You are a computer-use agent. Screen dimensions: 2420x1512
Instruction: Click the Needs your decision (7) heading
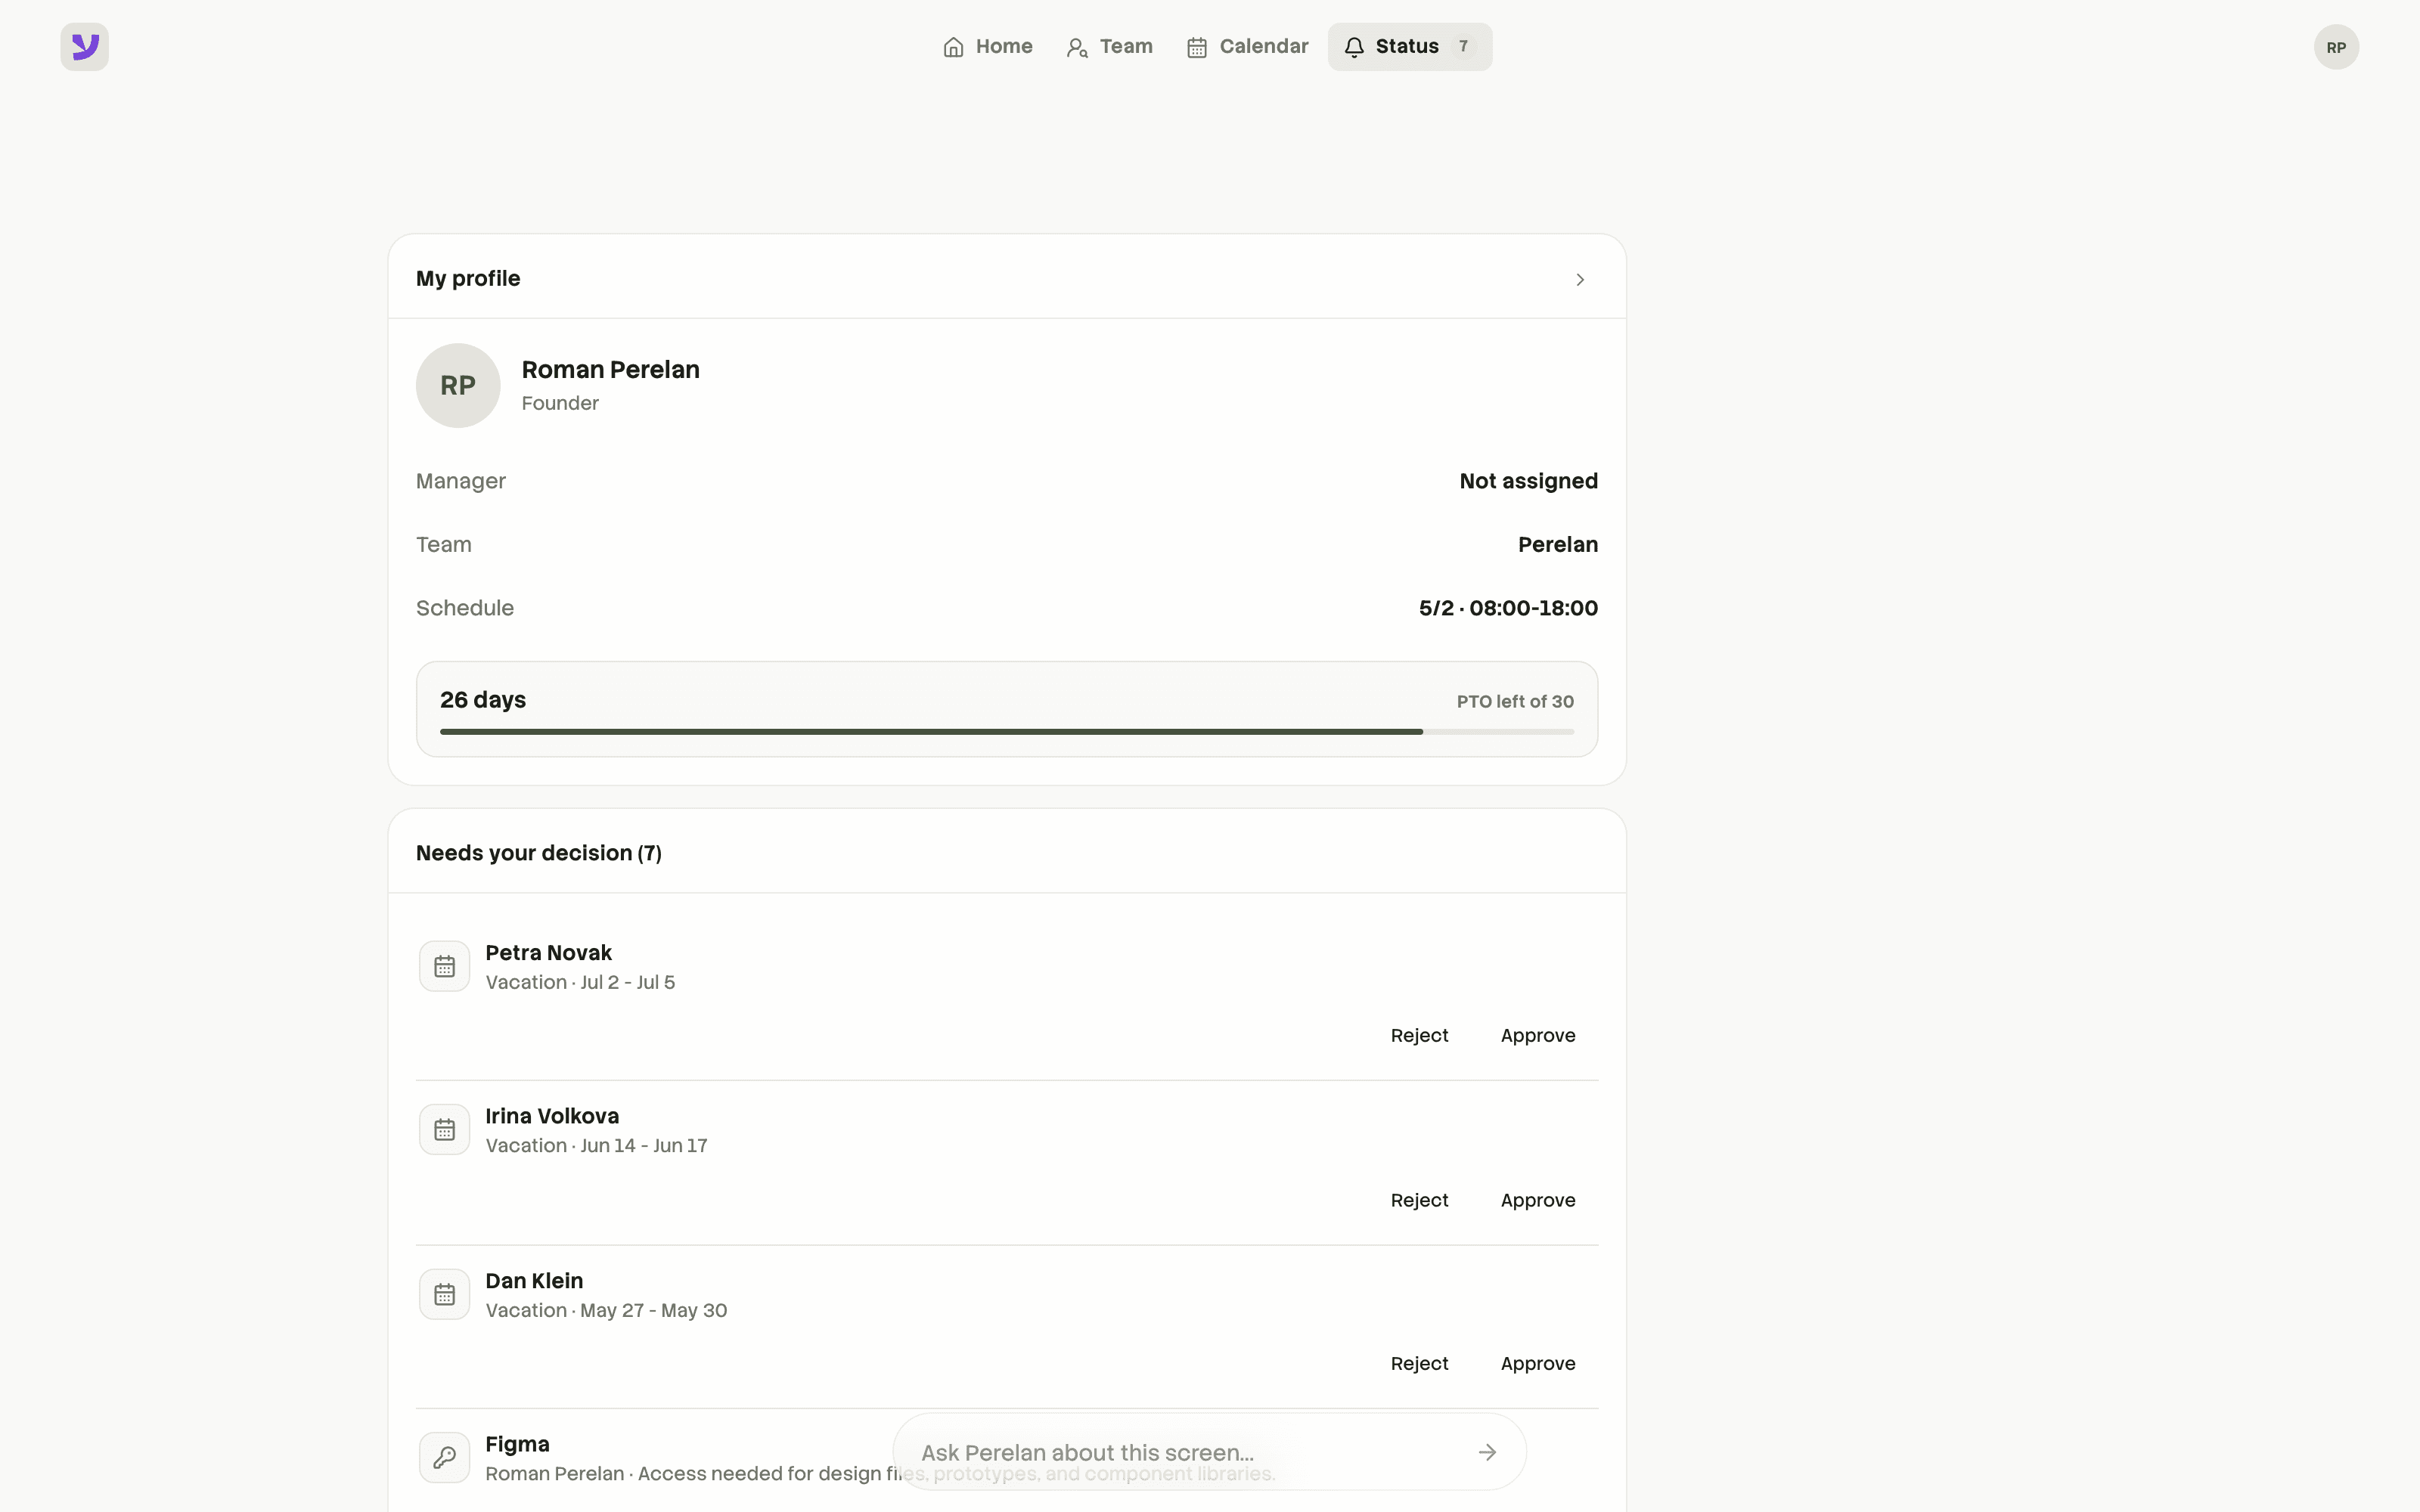point(539,853)
